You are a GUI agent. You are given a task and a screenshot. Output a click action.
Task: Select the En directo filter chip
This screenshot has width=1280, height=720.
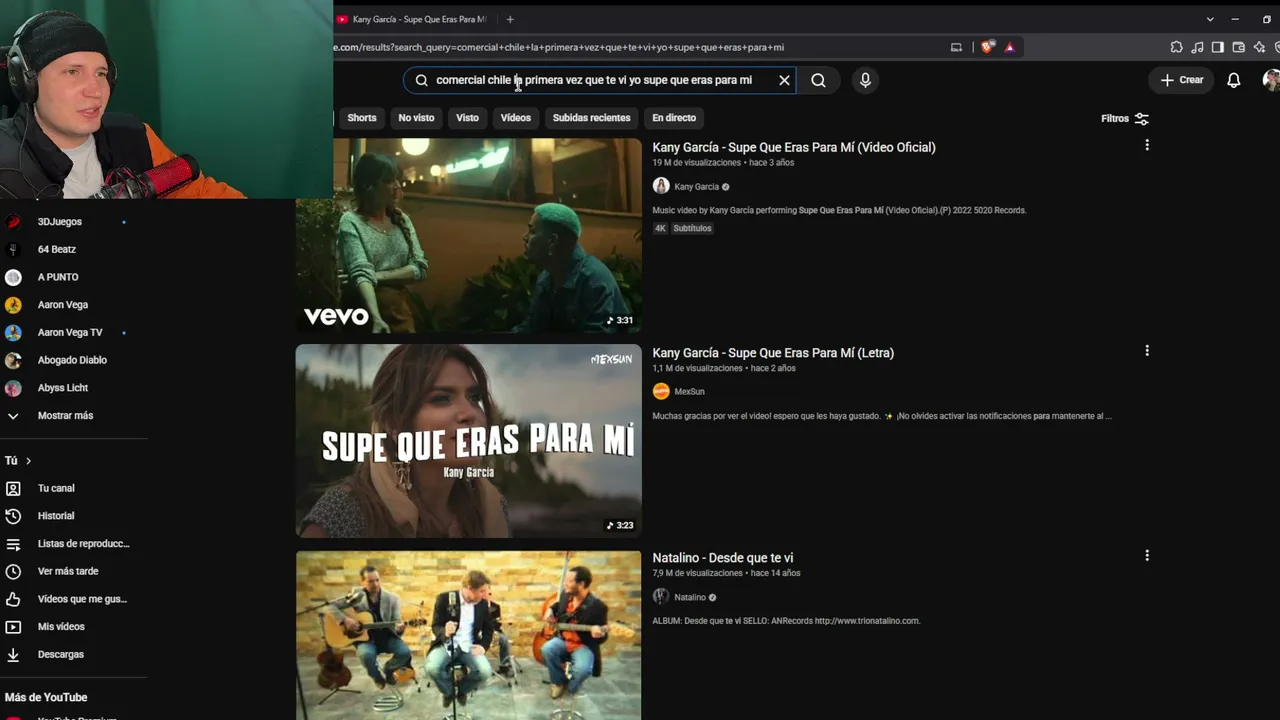pyautogui.click(x=674, y=118)
